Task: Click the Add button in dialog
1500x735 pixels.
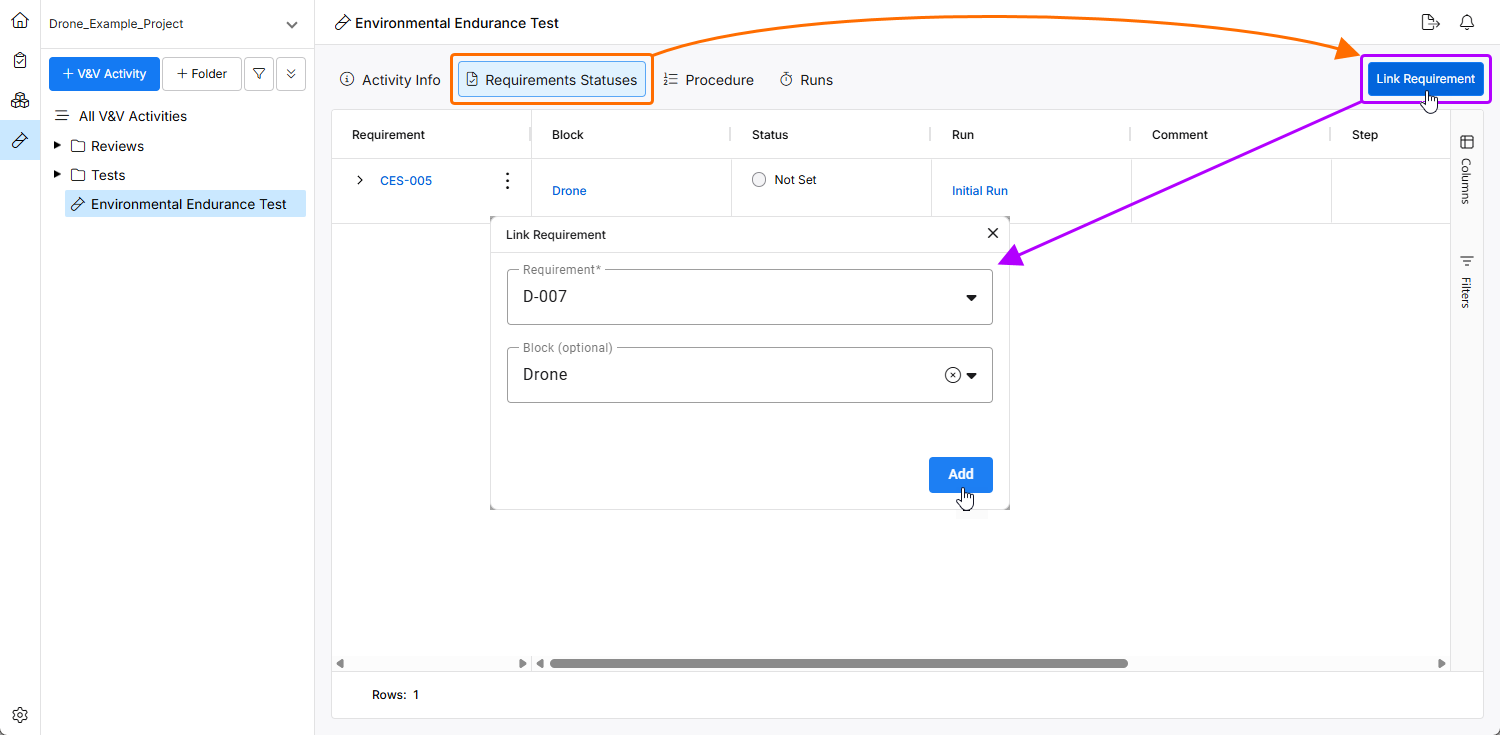Action: tap(960, 475)
